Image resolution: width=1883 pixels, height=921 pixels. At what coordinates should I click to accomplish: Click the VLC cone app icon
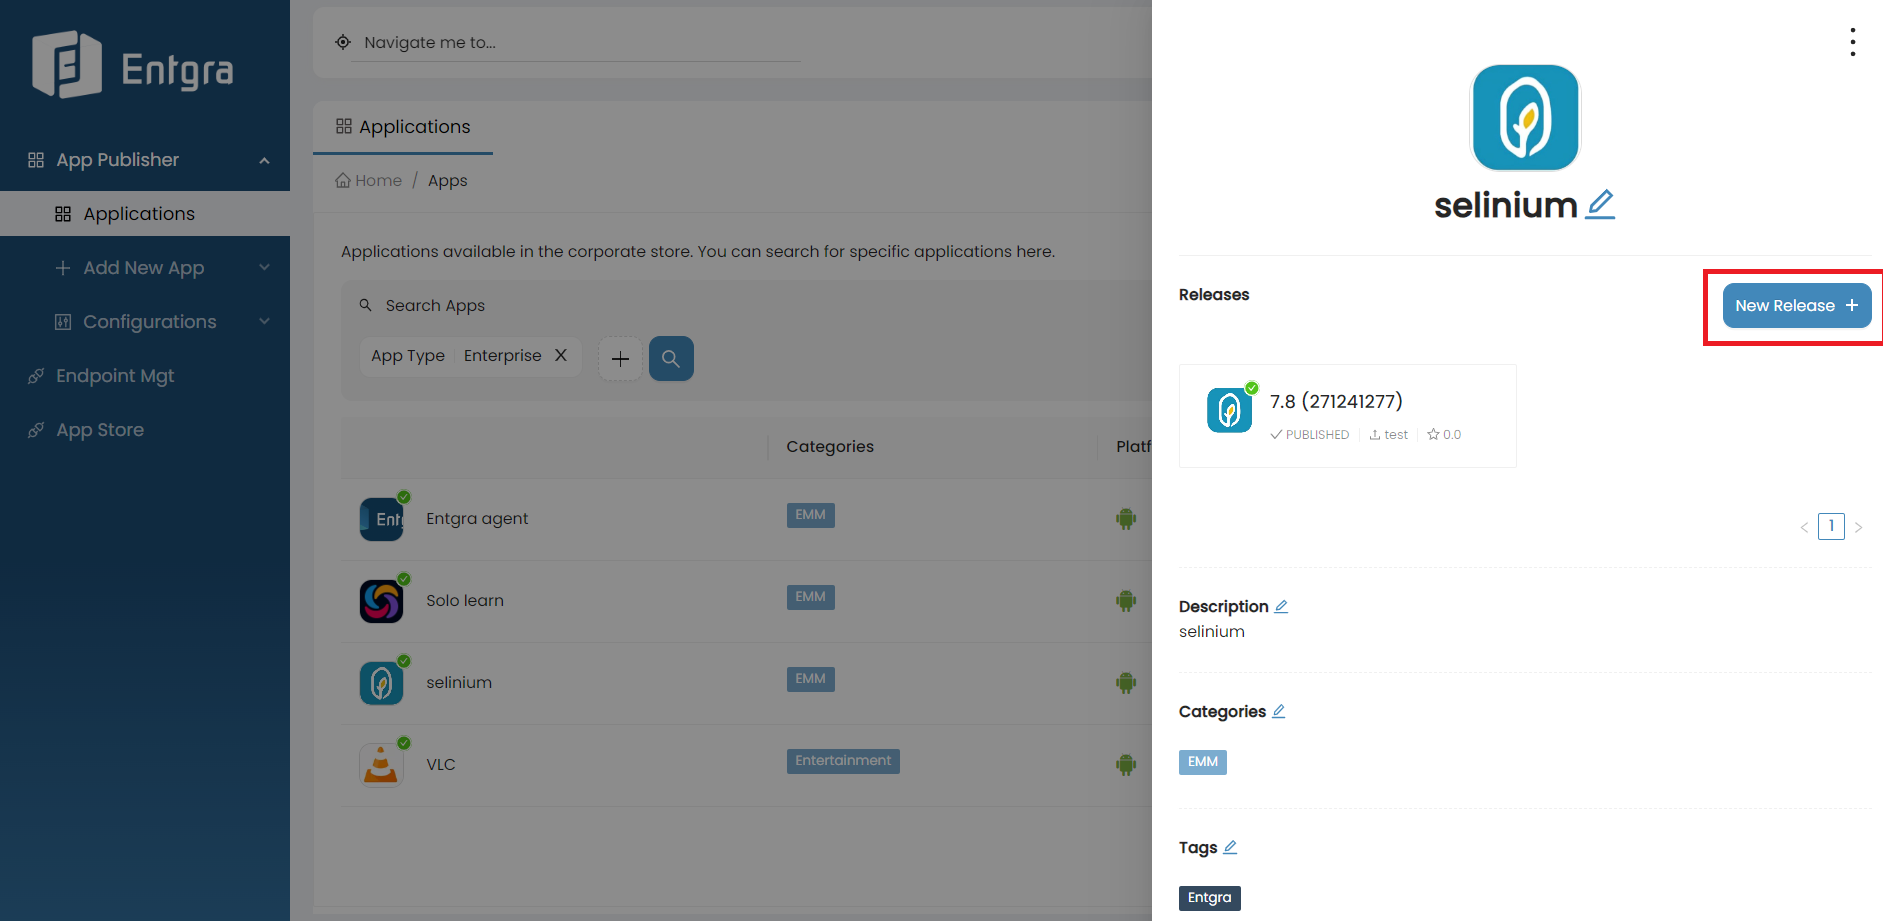click(x=381, y=765)
